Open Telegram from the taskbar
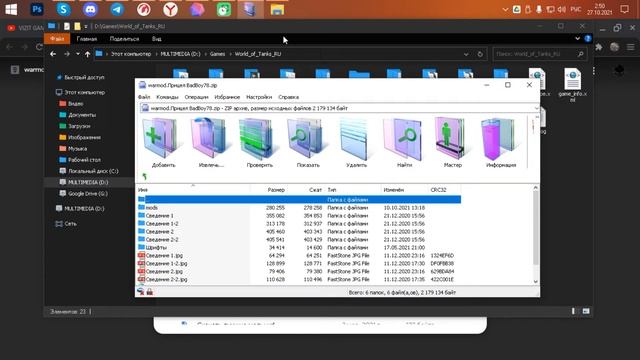Image resolution: width=640 pixels, height=360 pixels. coord(117,9)
